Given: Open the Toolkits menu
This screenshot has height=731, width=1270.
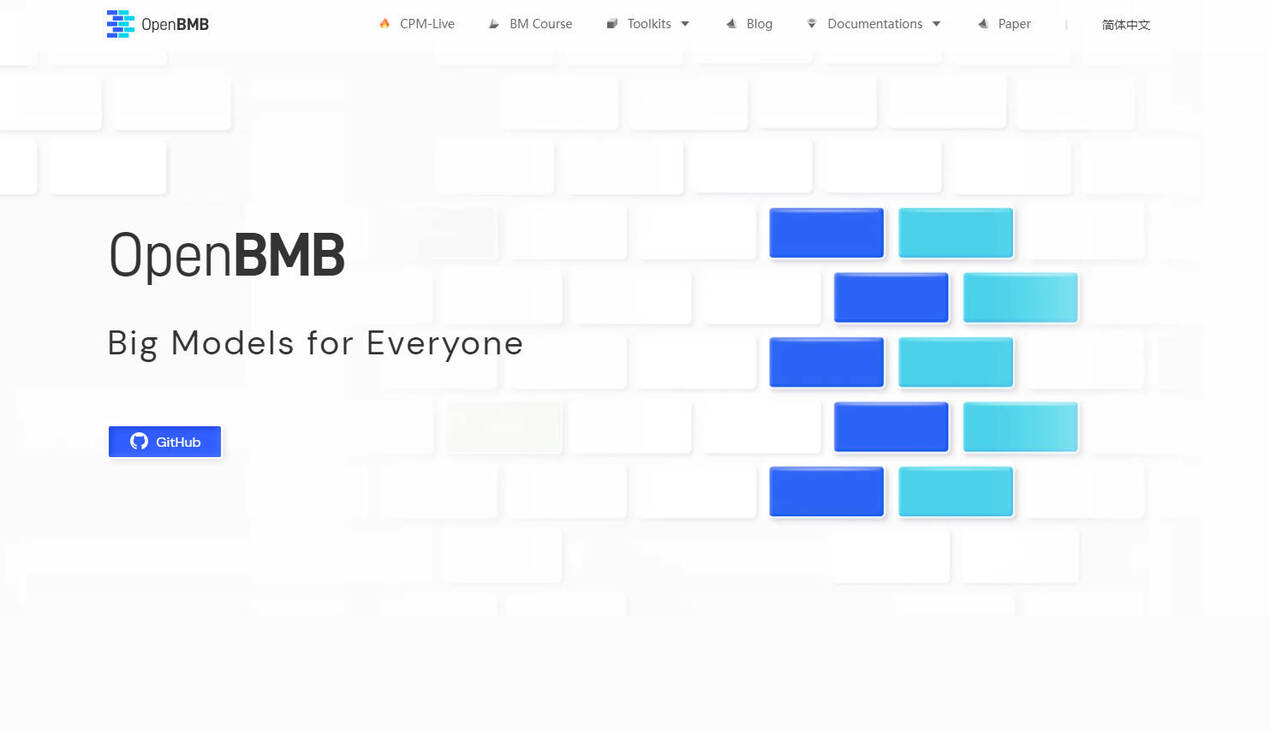Looking at the screenshot, I should (x=649, y=24).
